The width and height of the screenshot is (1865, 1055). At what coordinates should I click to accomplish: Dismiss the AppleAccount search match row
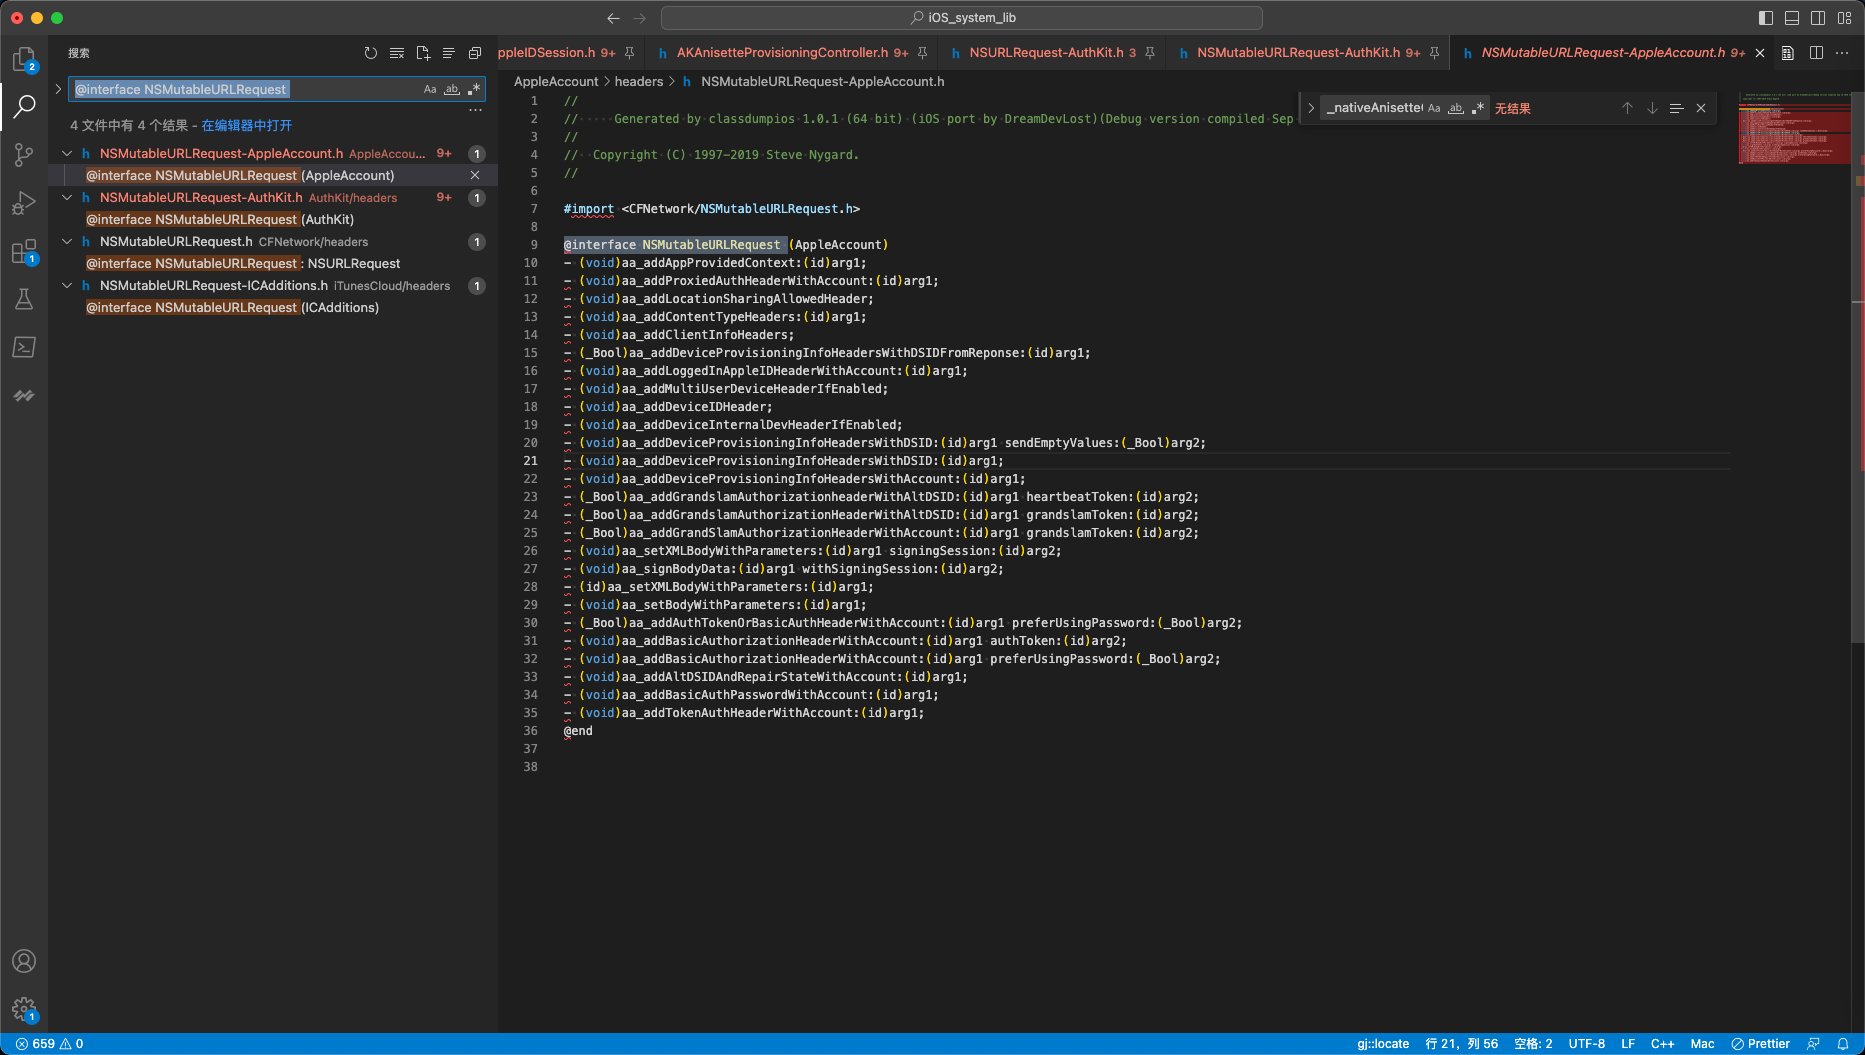tap(475, 175)
